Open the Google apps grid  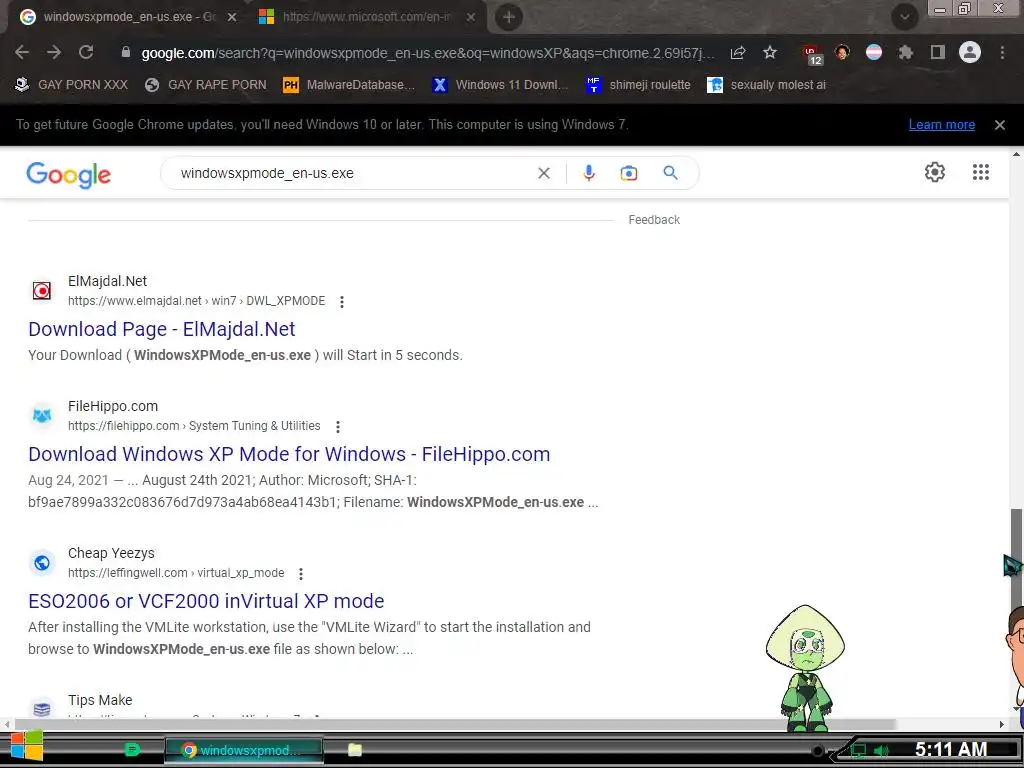tap(980, 172)
